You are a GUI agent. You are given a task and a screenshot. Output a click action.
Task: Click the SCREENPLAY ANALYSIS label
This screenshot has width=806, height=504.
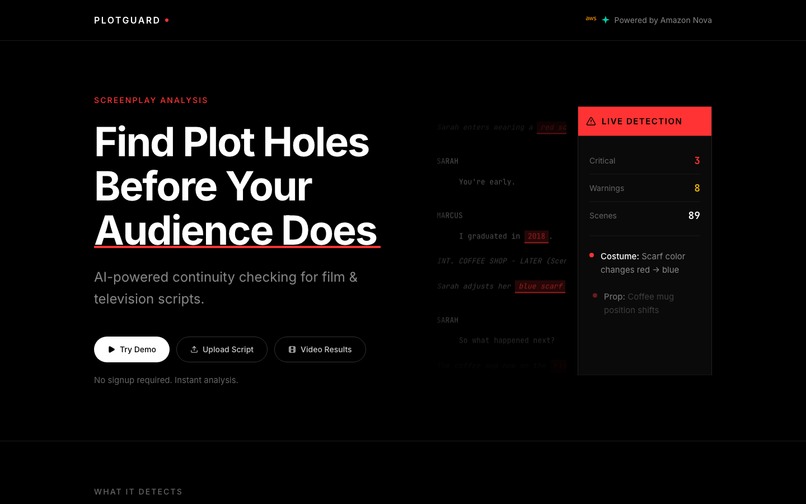(151, 100)
